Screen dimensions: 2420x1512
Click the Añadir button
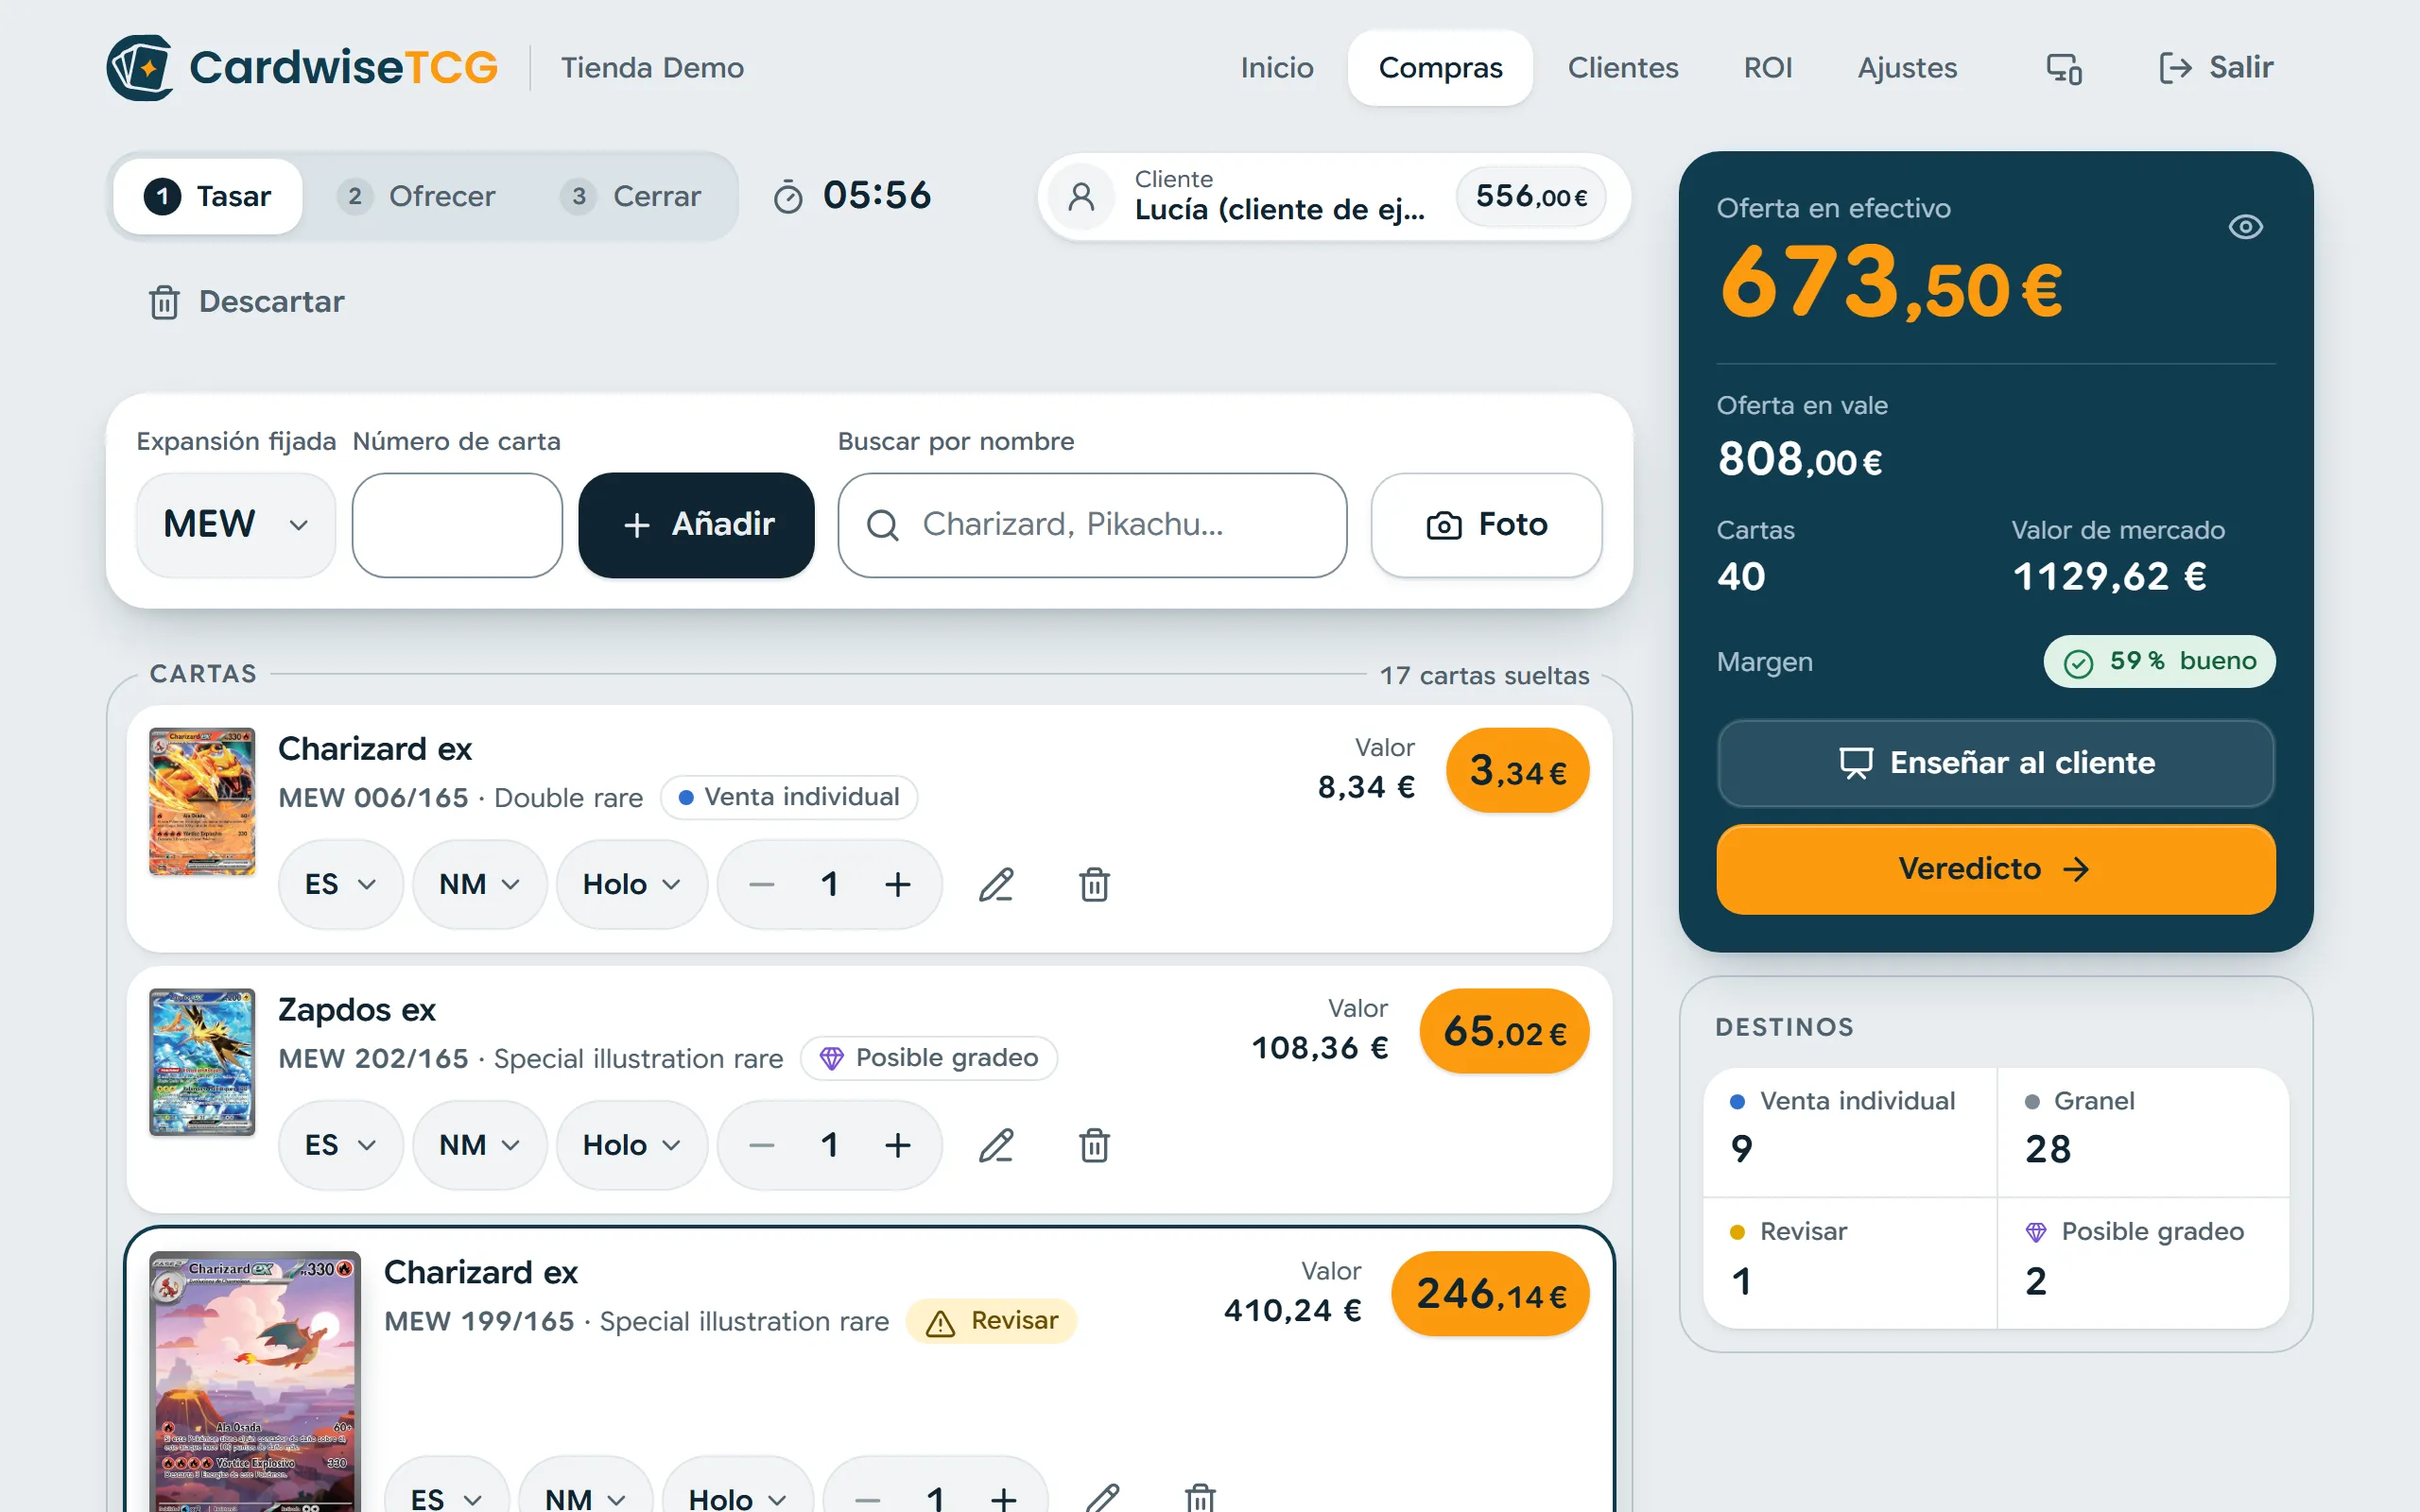pyautogui.click(x=697, y=524)
